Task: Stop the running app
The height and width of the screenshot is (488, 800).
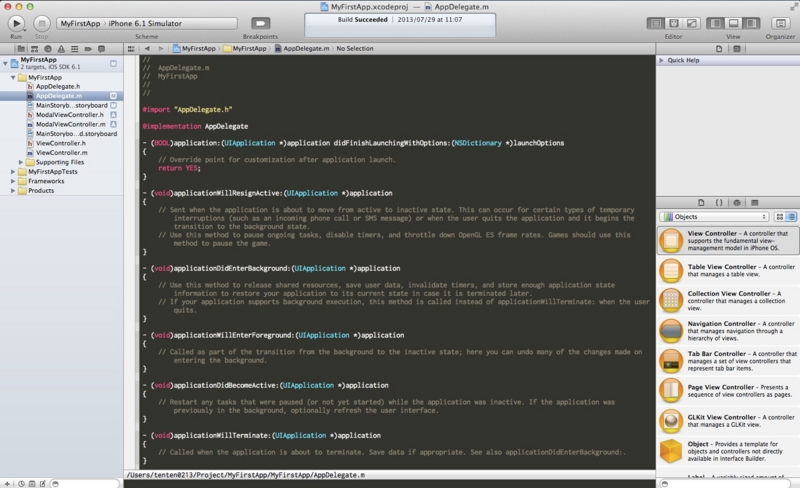Action: pos(42,23)
